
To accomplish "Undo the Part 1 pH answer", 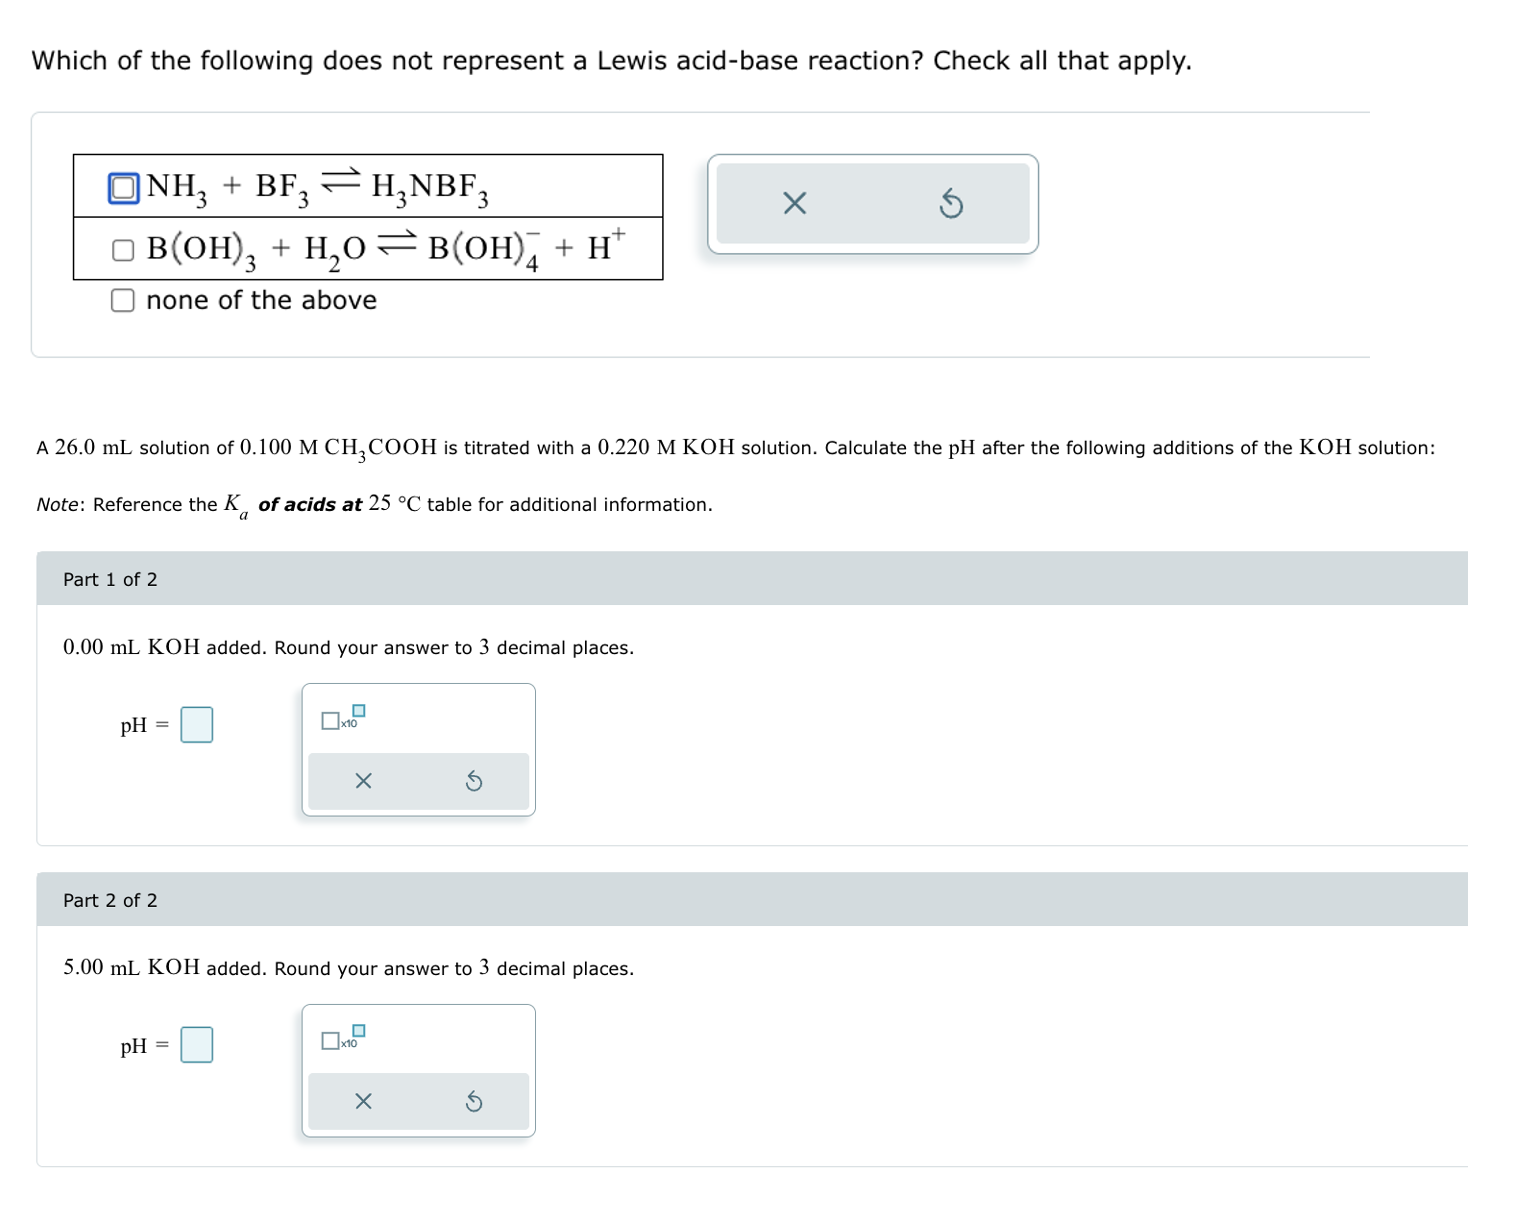I will click(x=473, y=781).
